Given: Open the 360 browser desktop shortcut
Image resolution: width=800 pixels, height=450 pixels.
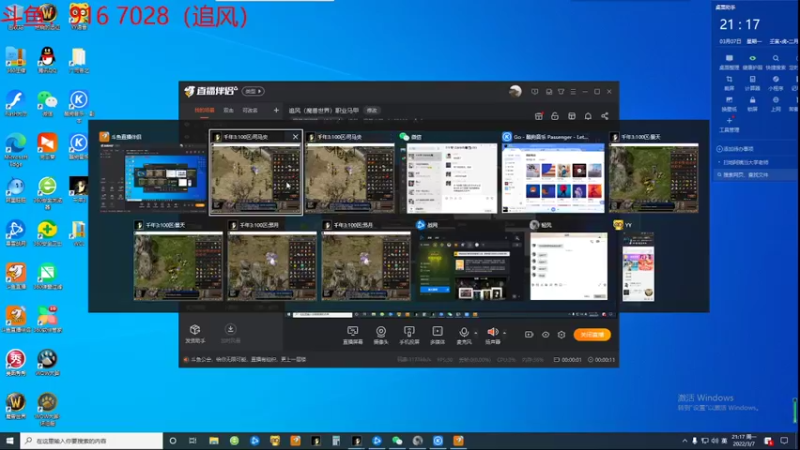Looking at the screenshot, I should pyautogui.click(x=47, y=193).
